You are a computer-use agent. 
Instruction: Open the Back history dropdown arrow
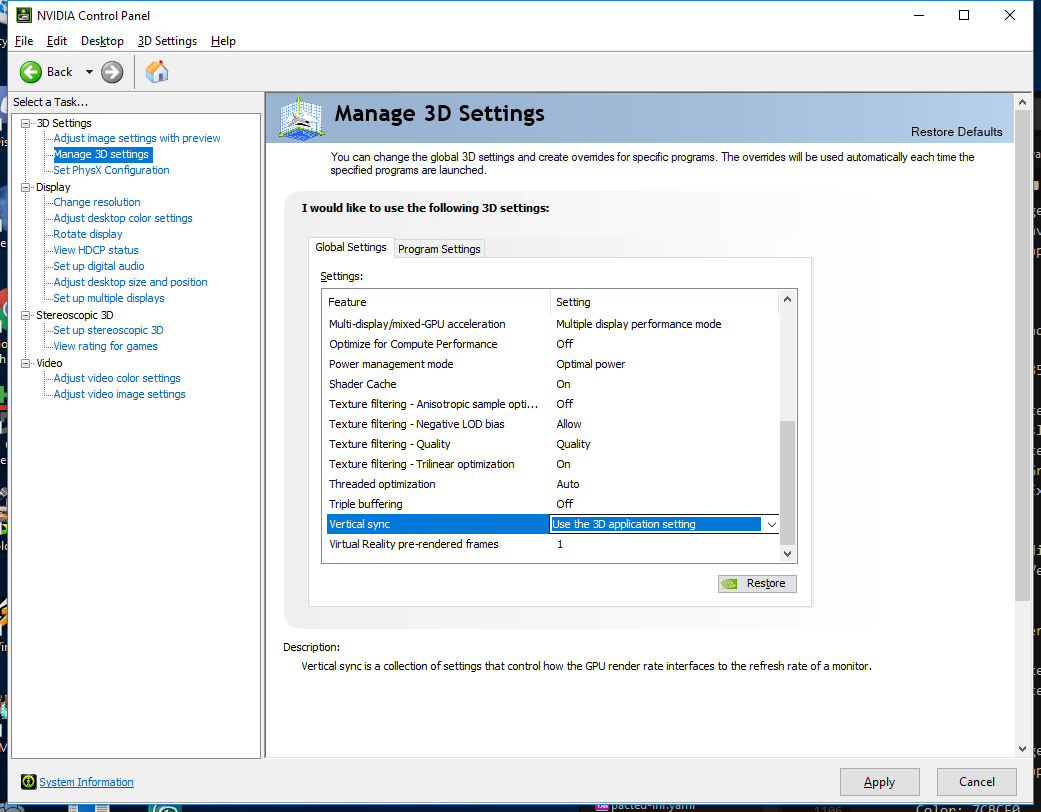pyautogui.click(x=89, y=72)
